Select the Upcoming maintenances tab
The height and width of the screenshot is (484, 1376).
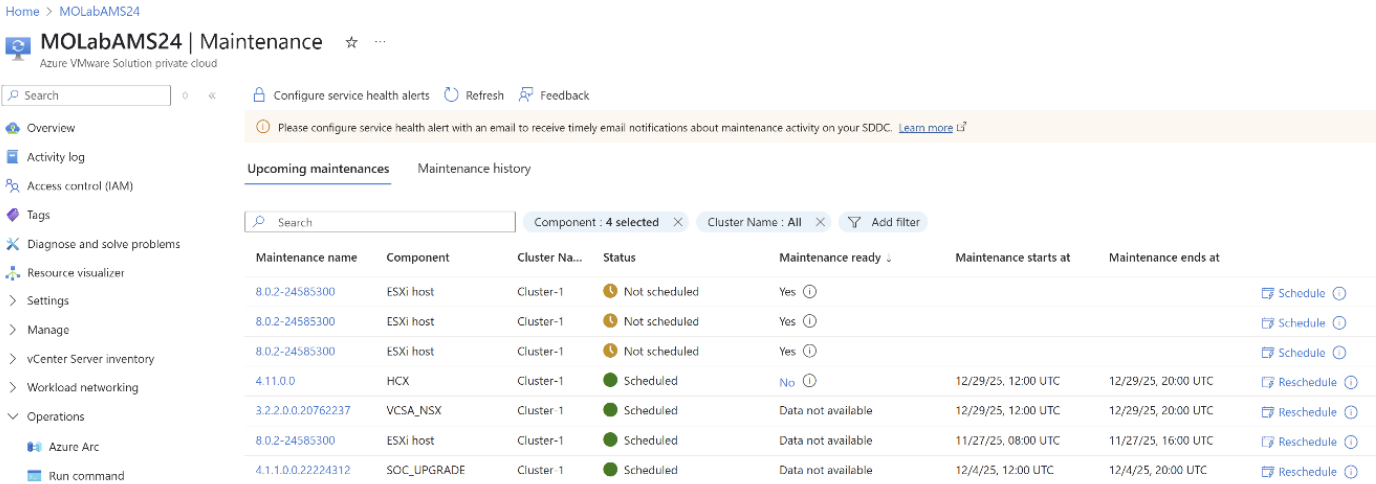[317, 168]
